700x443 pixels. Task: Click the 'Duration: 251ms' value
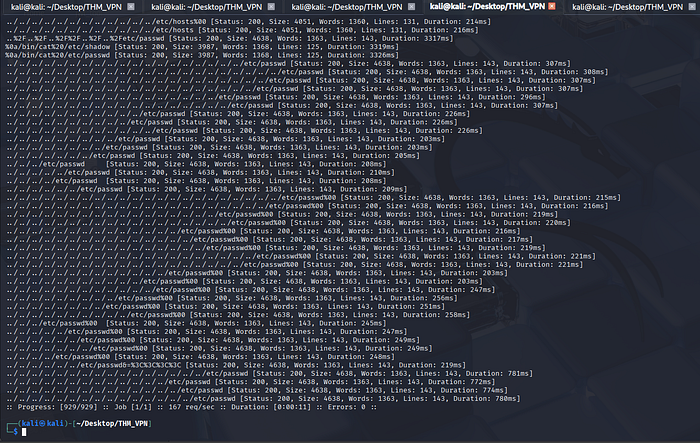pos(409,306)
